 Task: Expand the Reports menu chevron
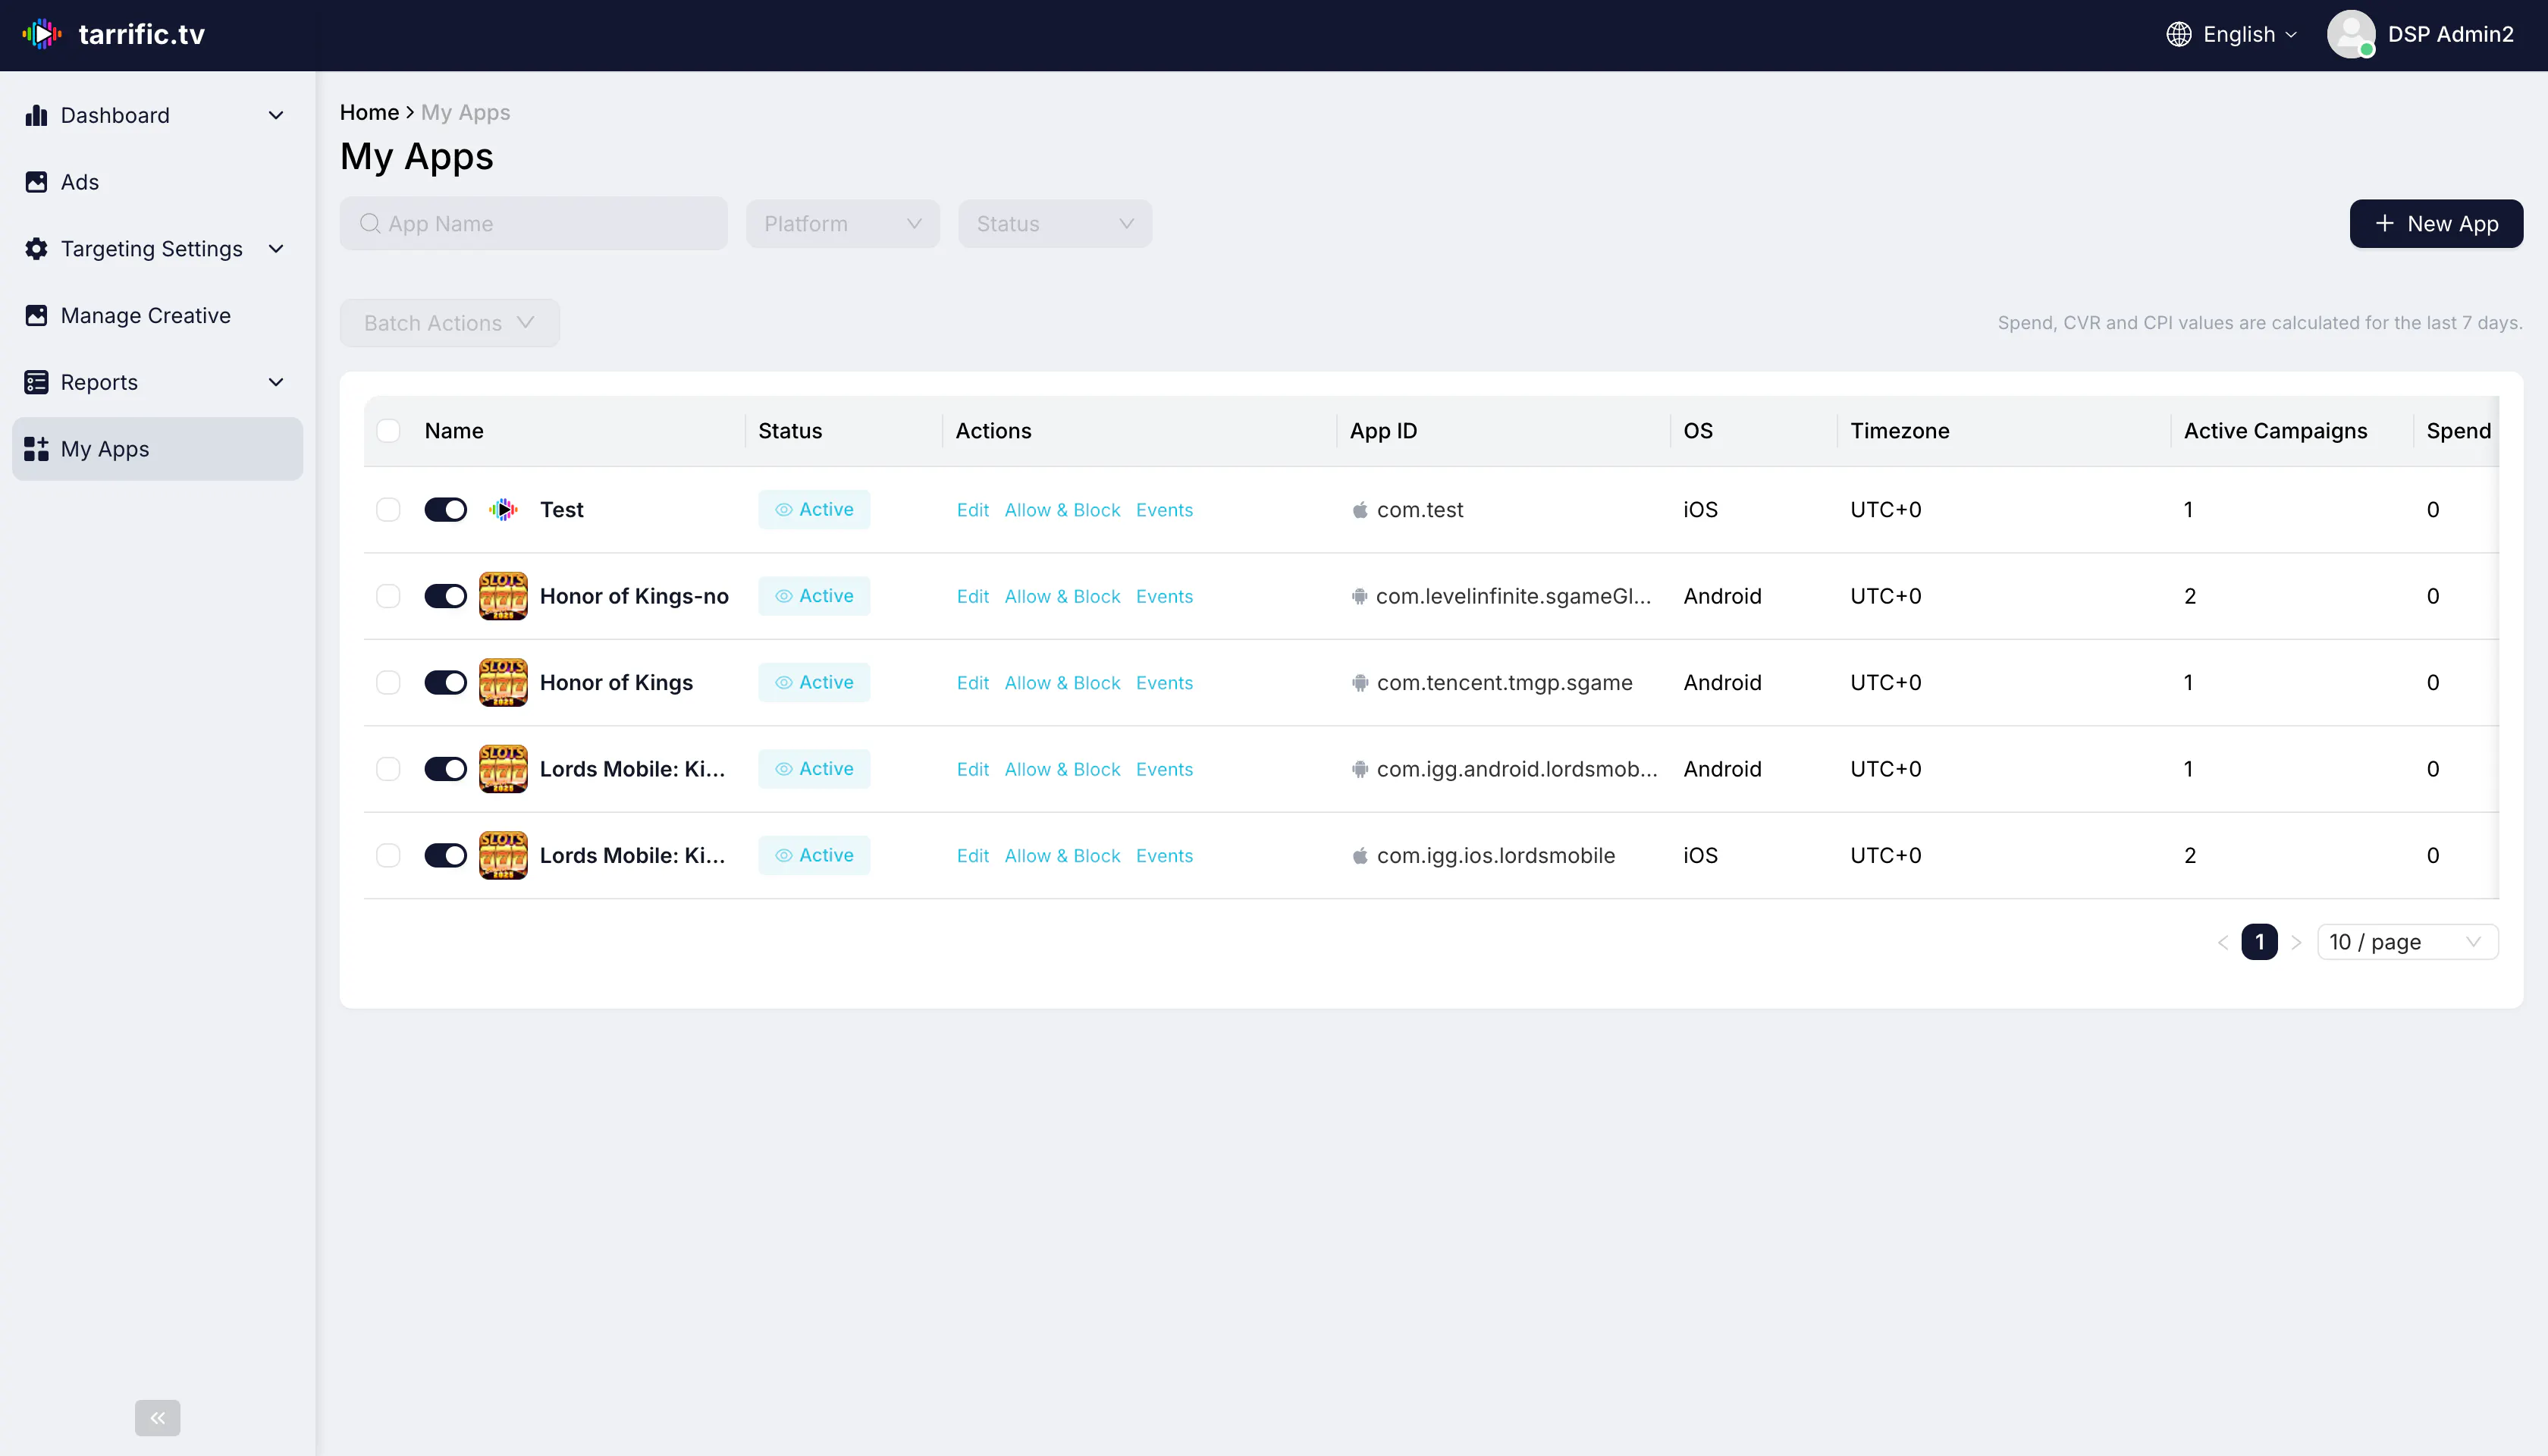tap(276, 382)
